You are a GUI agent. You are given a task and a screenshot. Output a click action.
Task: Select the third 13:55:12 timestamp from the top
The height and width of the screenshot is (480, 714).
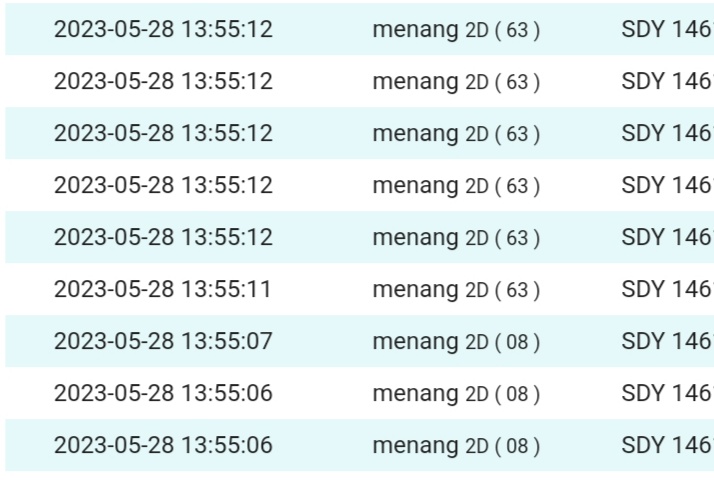[163, 134]
